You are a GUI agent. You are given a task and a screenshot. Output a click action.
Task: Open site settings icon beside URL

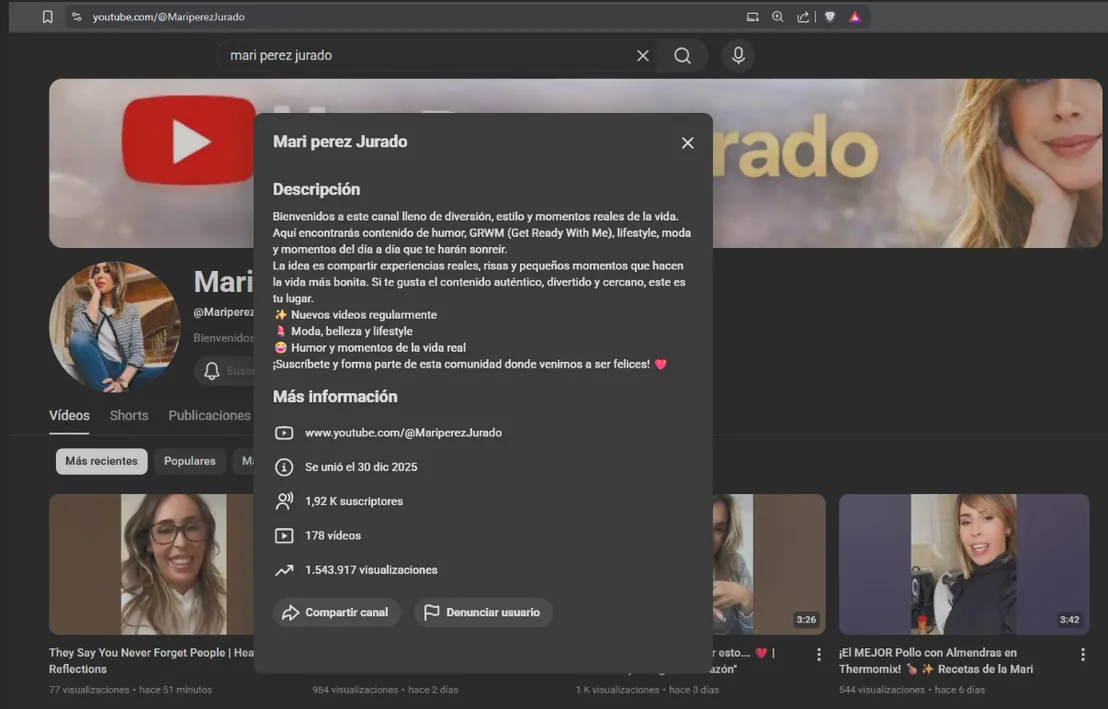click(77, 16)
